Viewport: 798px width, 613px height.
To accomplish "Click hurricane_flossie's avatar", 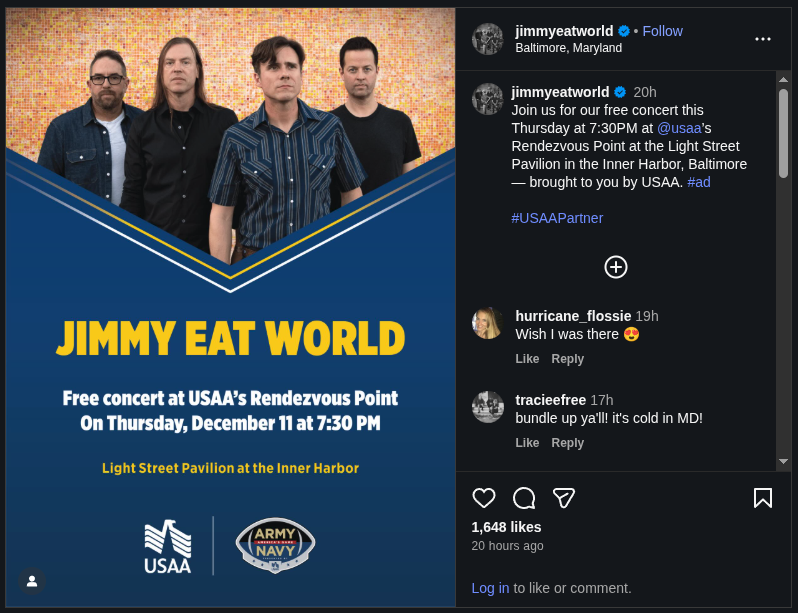I will pyautogui.click(x=488, y=323).
